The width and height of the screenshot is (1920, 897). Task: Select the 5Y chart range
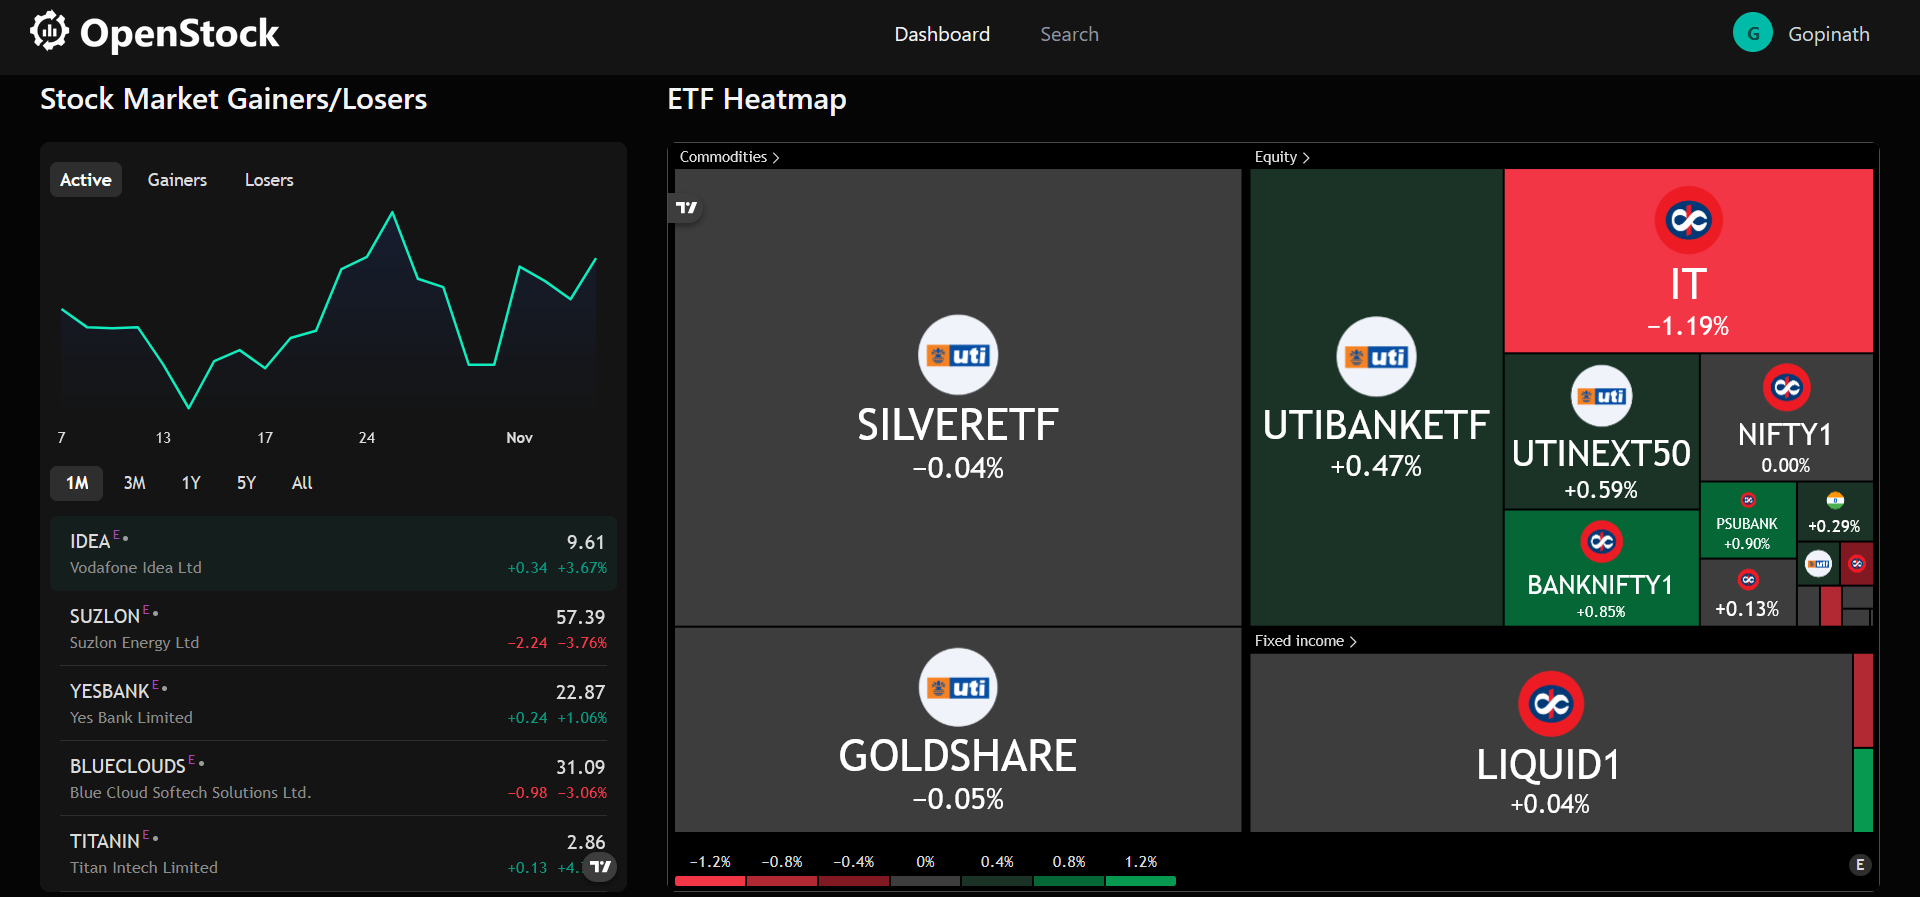(x=246, y=483)
